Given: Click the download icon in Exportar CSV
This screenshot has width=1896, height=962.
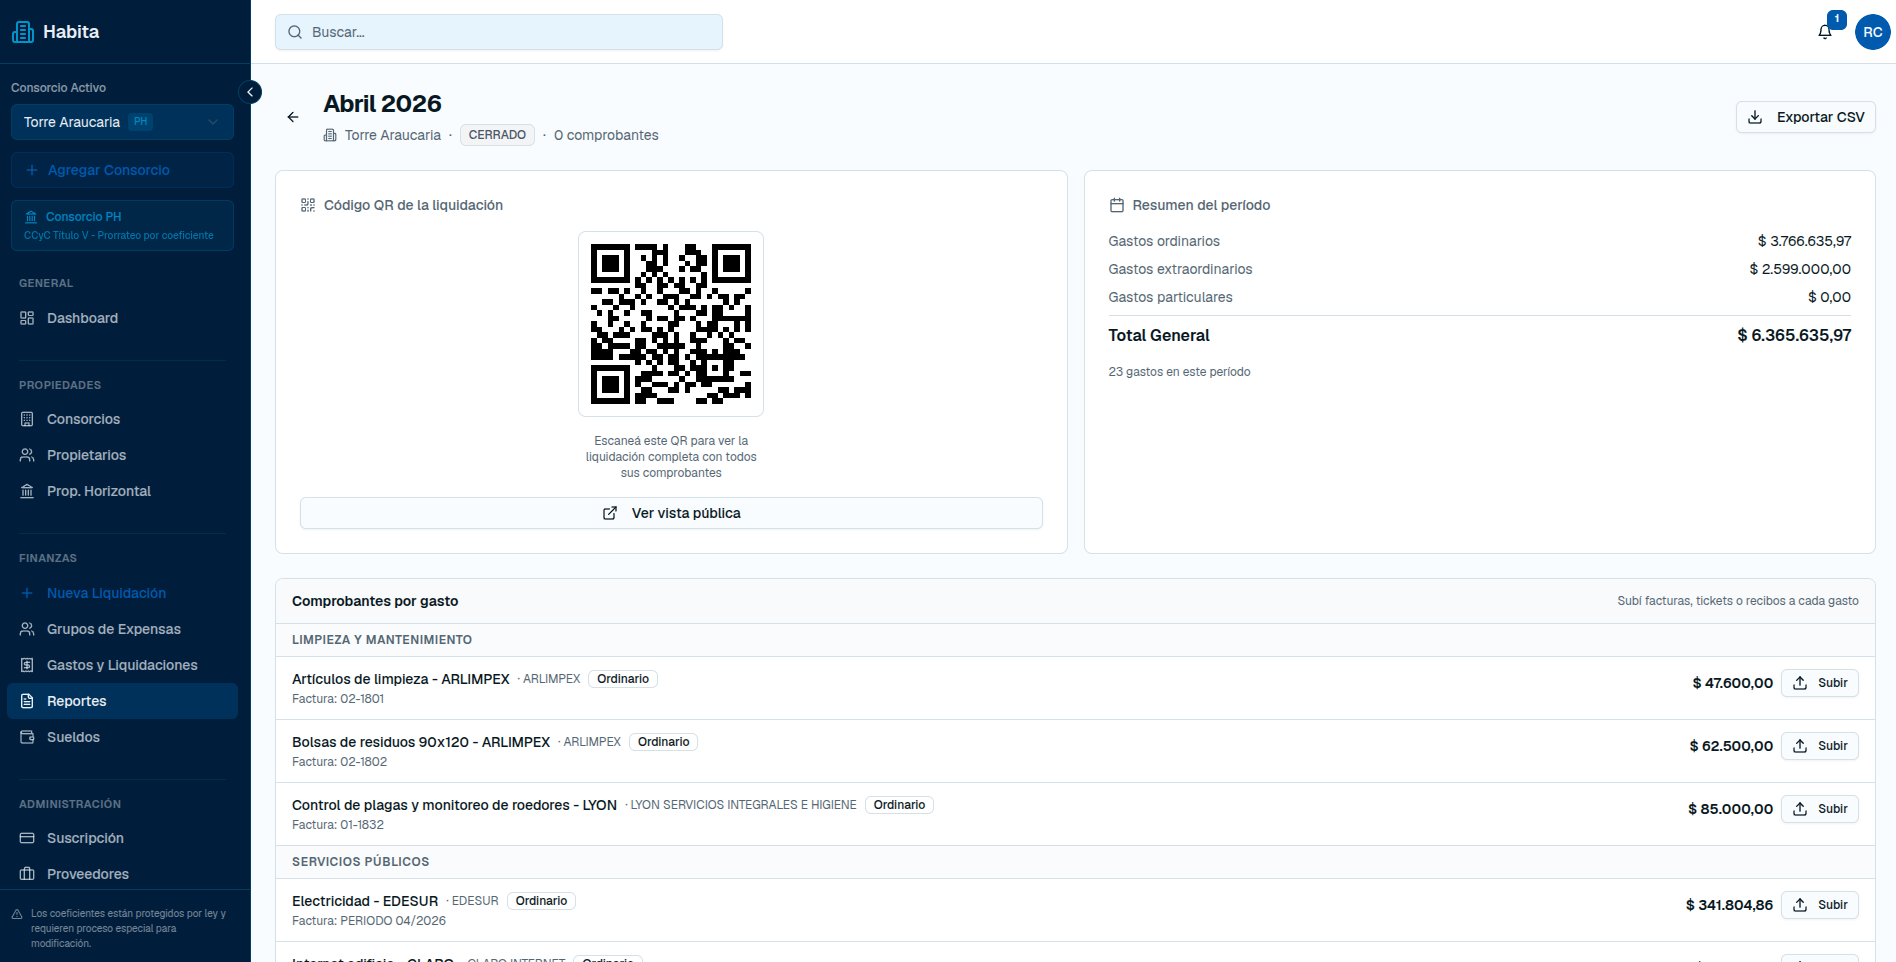Looking at the screenshot, I should pos(1755,117).
